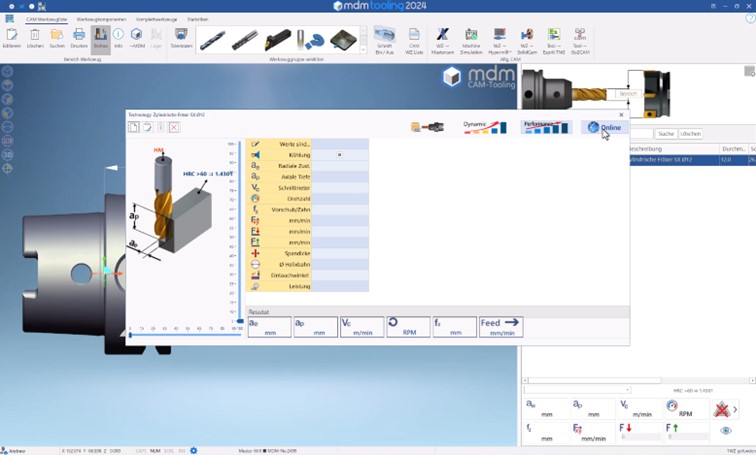
Task: Toggle the Performance cutting mode
Action: pyautogui.click(x=546, y=127)
